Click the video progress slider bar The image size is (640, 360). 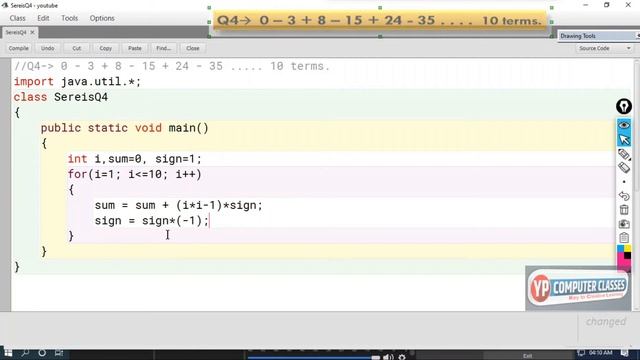point(314,358)
